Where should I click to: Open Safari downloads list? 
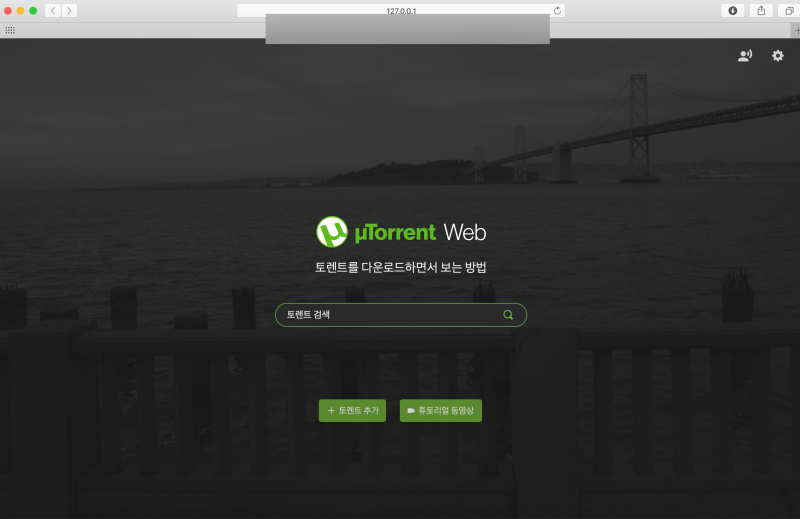[x=733, y=11]
